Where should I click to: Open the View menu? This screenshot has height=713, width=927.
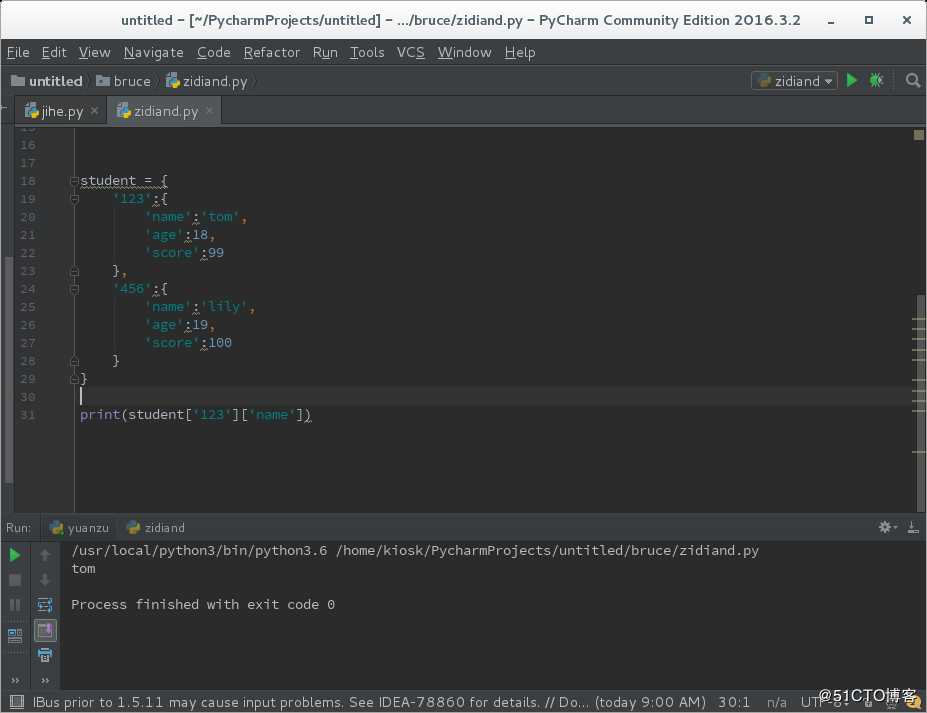[95, 53]
